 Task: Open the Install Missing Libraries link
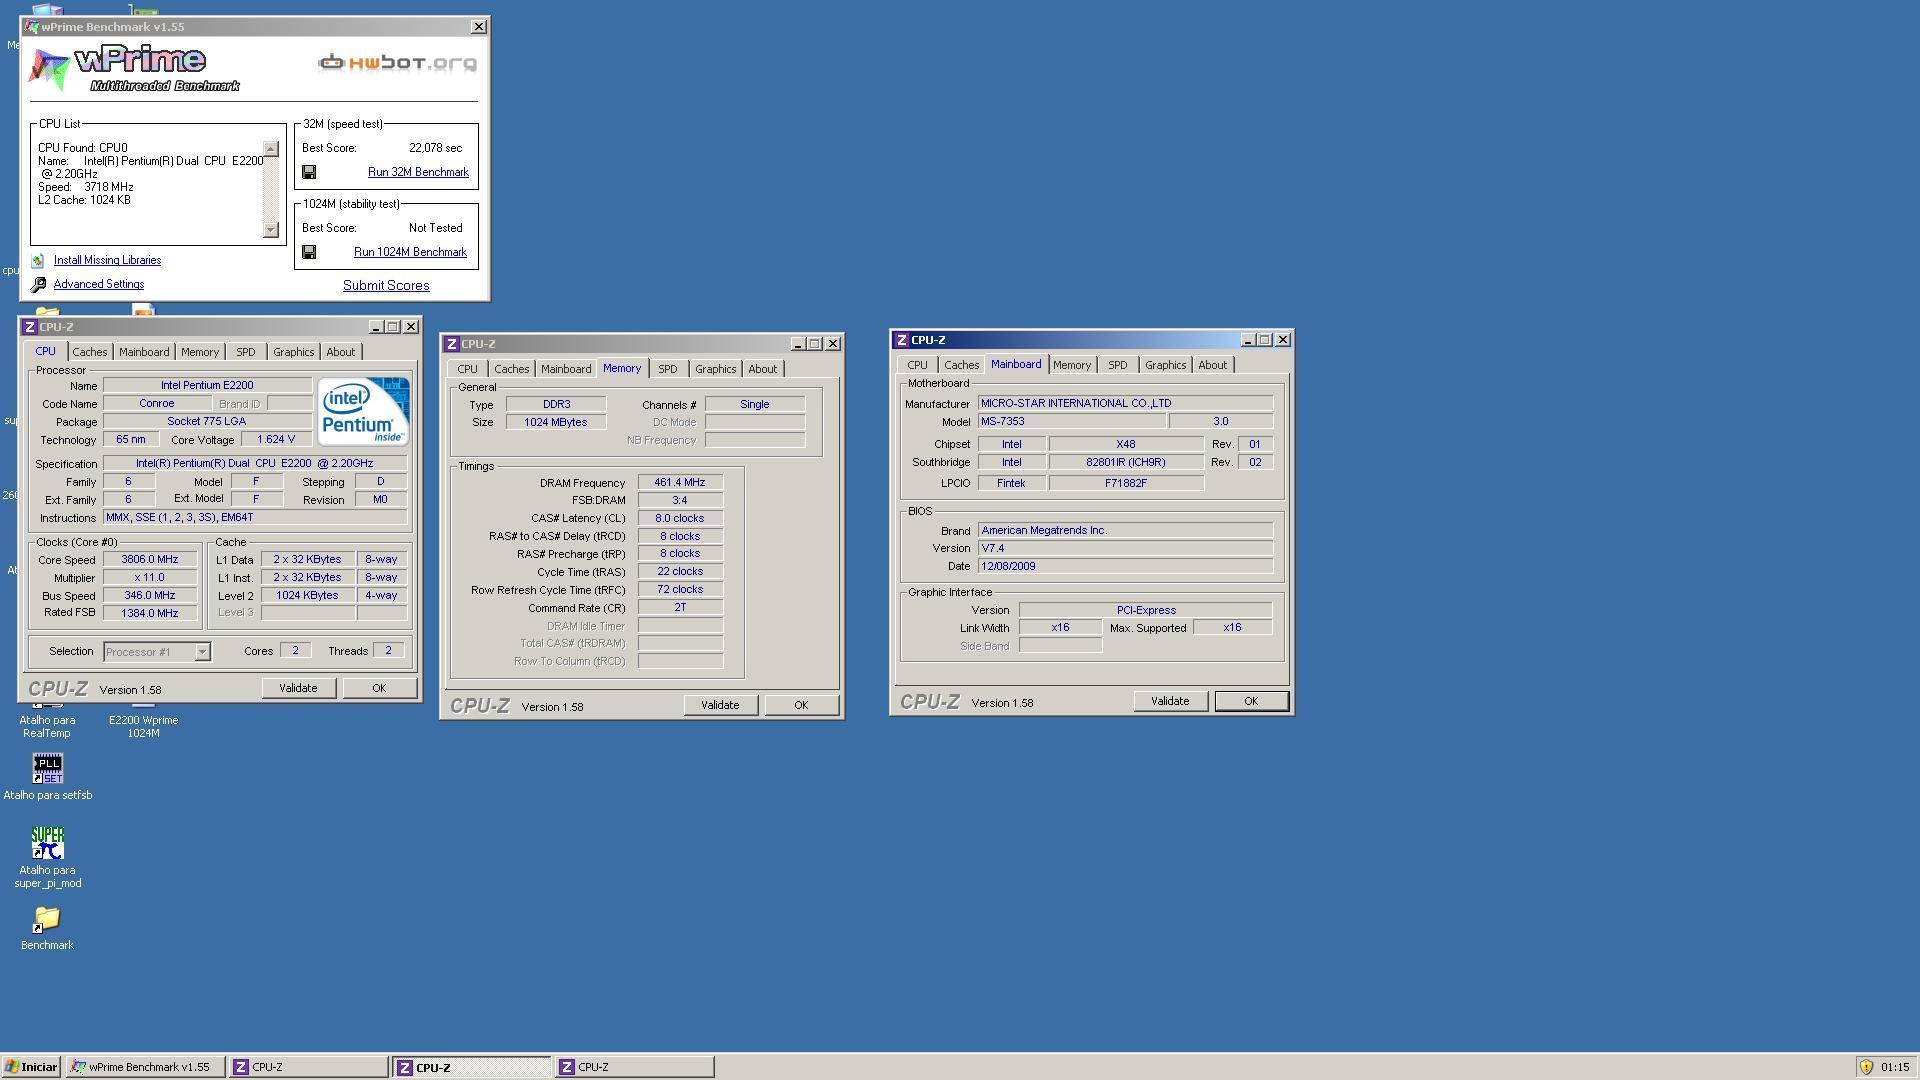coord(107,260)
